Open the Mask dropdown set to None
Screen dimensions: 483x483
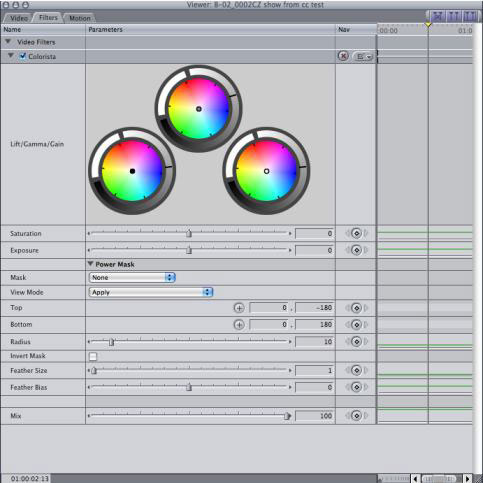pyautogui.click(x=132, y=277)
